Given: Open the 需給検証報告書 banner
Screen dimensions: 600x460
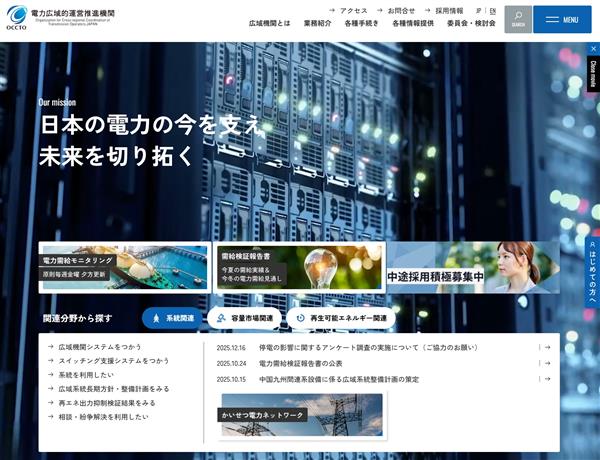Looking at the screenshot, I should (299, 268).
